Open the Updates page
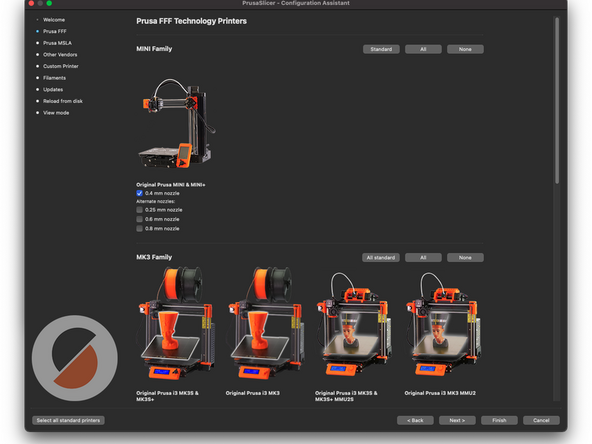592x444 pixels. pyautogui.click(x=52, y=89)
